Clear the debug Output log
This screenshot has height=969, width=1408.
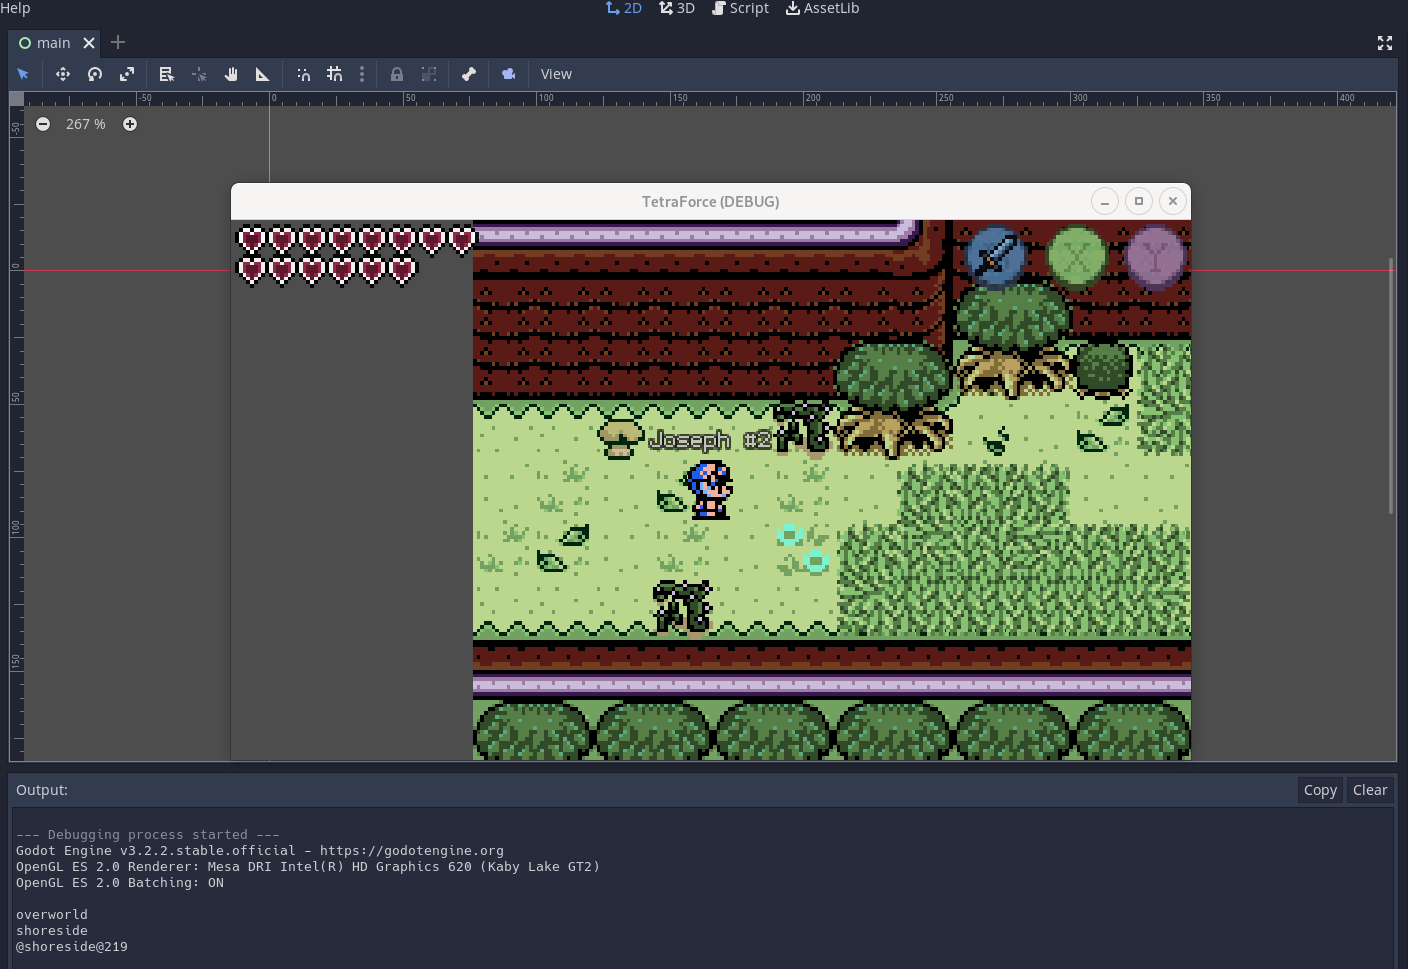coord(1370,789)
